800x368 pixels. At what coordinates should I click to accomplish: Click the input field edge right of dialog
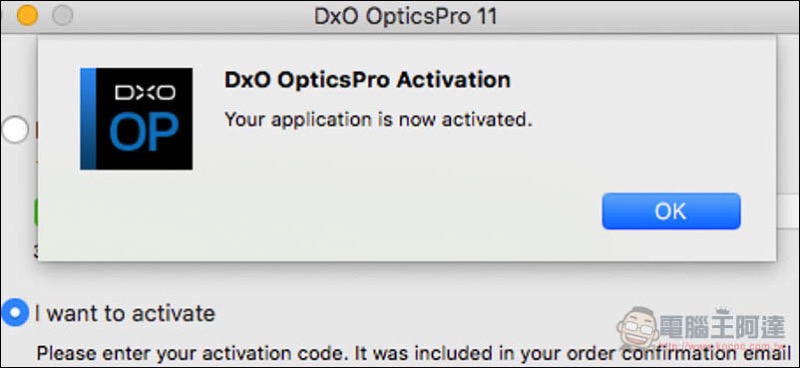click(x=788, y=211)
